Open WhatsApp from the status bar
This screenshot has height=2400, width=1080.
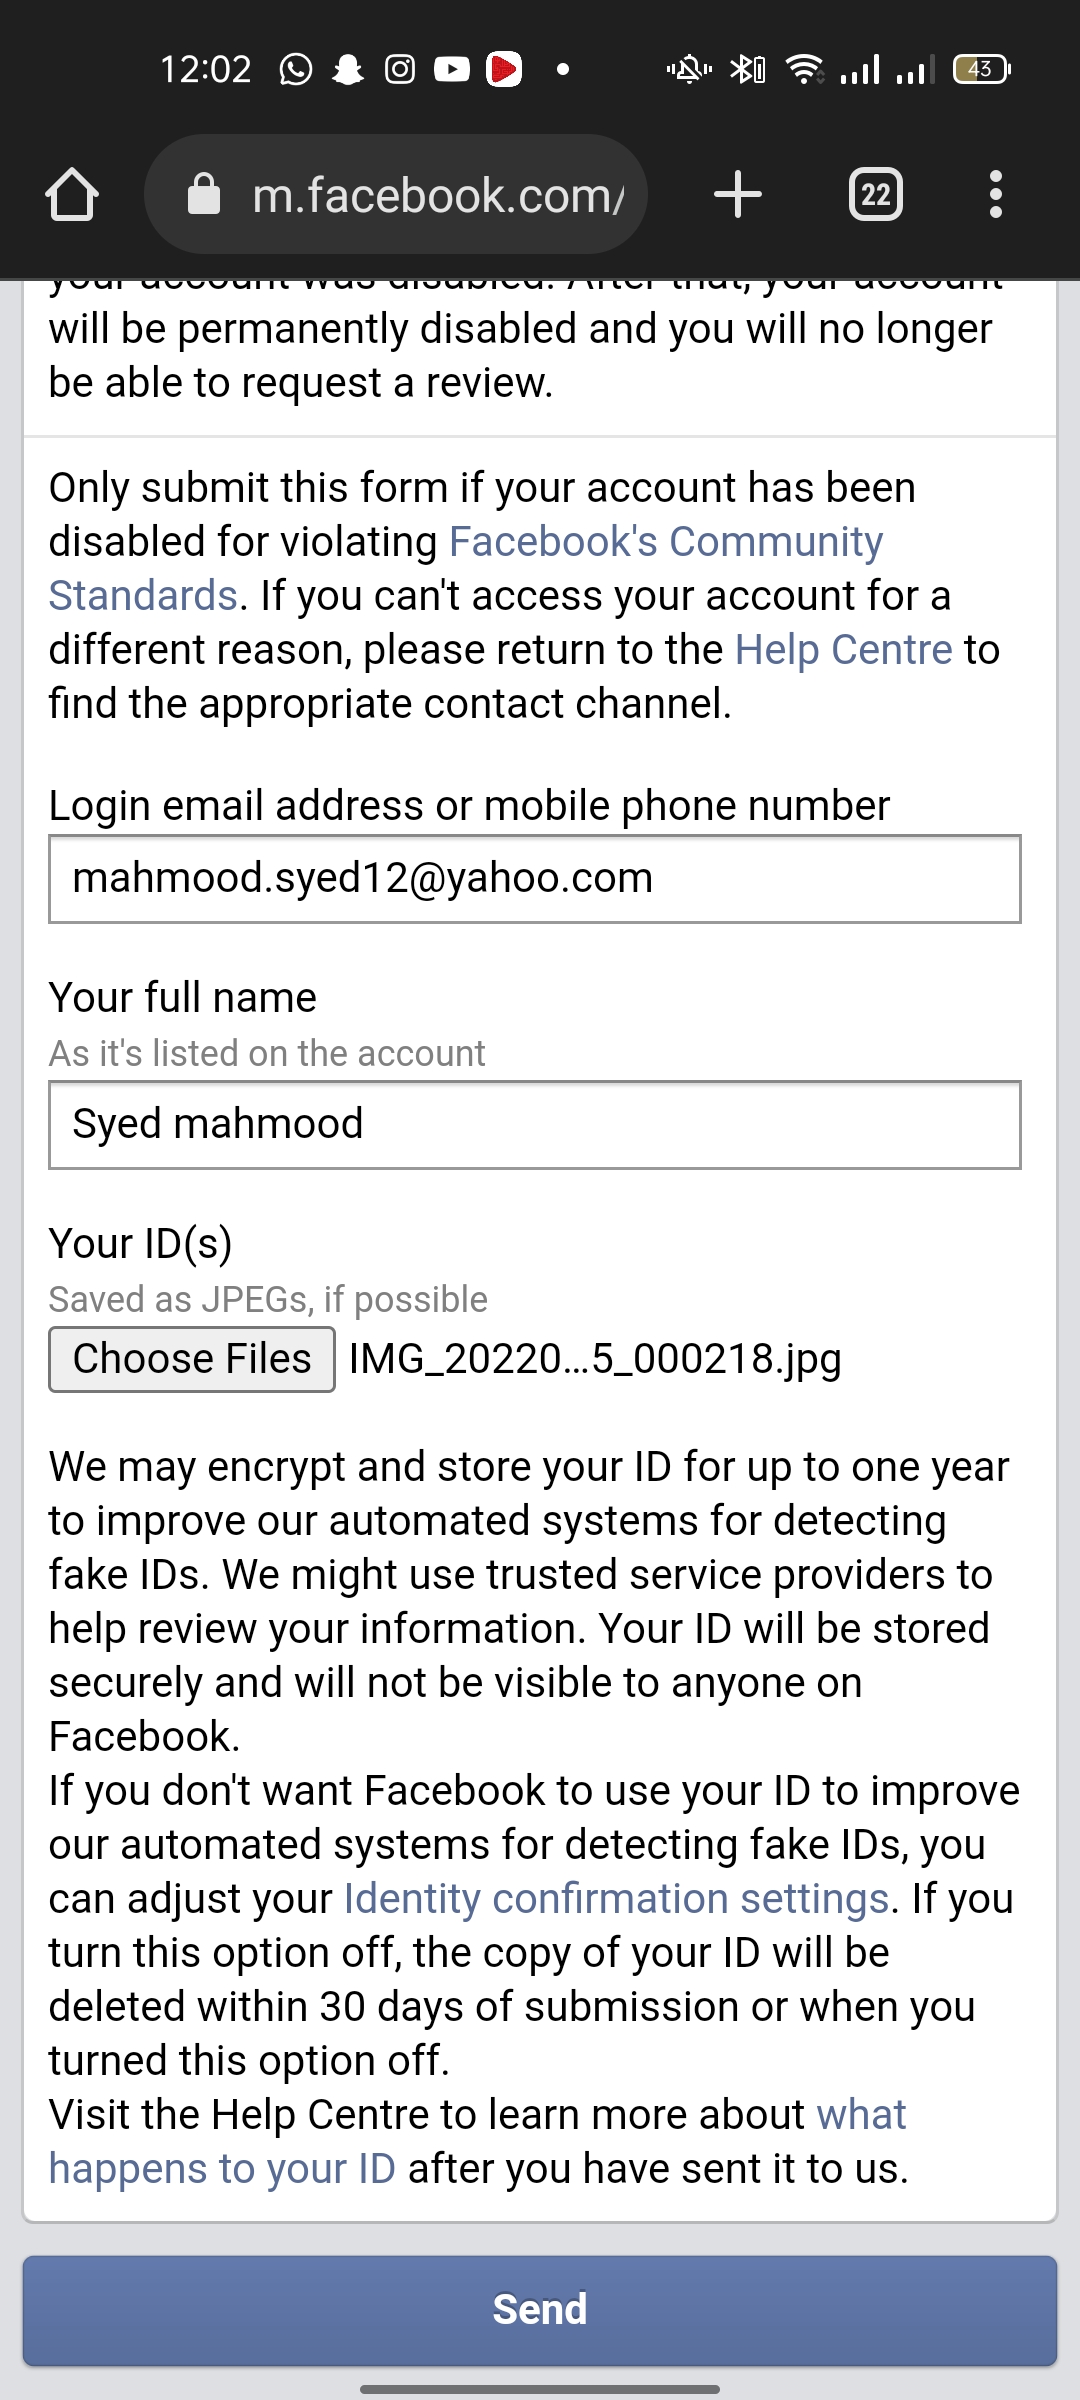click(297, 68)
